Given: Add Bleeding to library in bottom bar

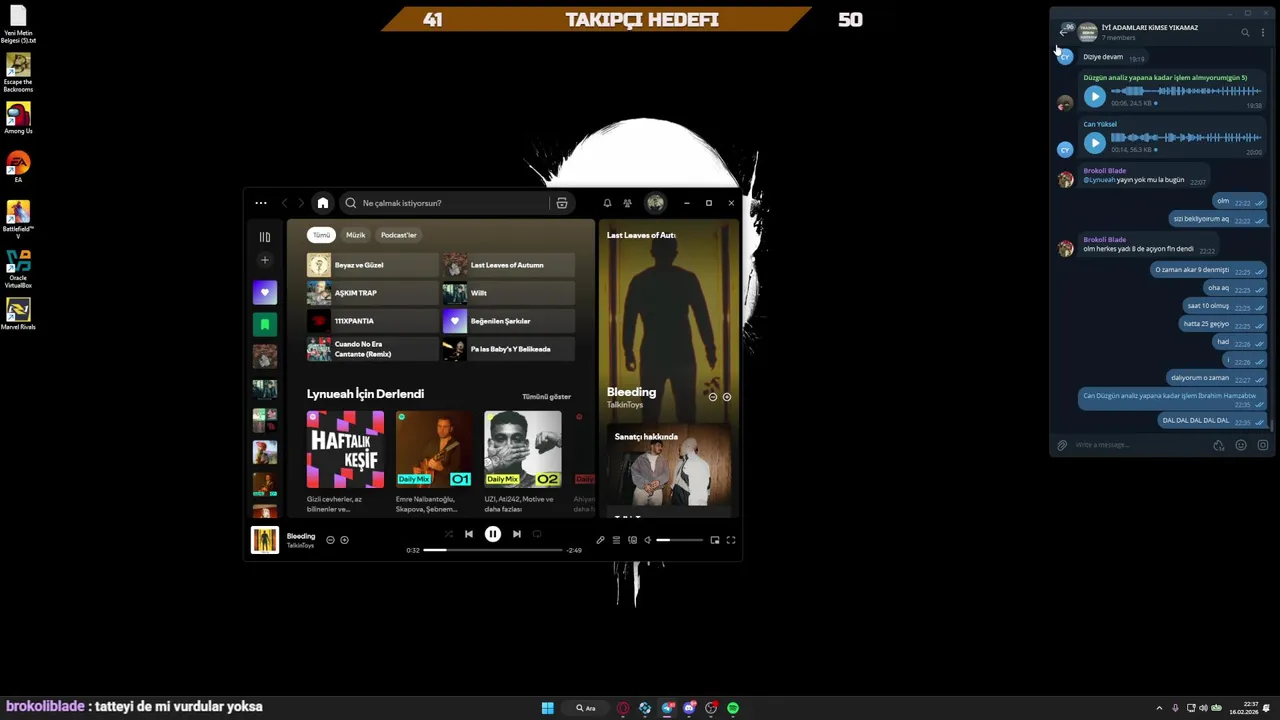Looking at the screenshot, I should pyautogui.click(x=344, y=540).
